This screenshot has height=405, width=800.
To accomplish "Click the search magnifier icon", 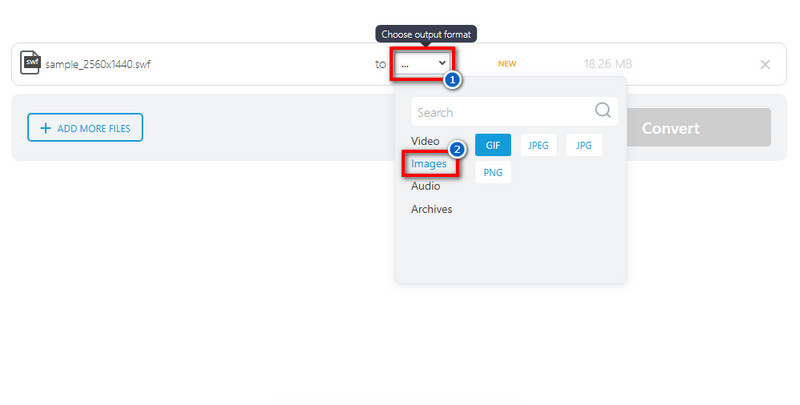I will coord(603,110).
